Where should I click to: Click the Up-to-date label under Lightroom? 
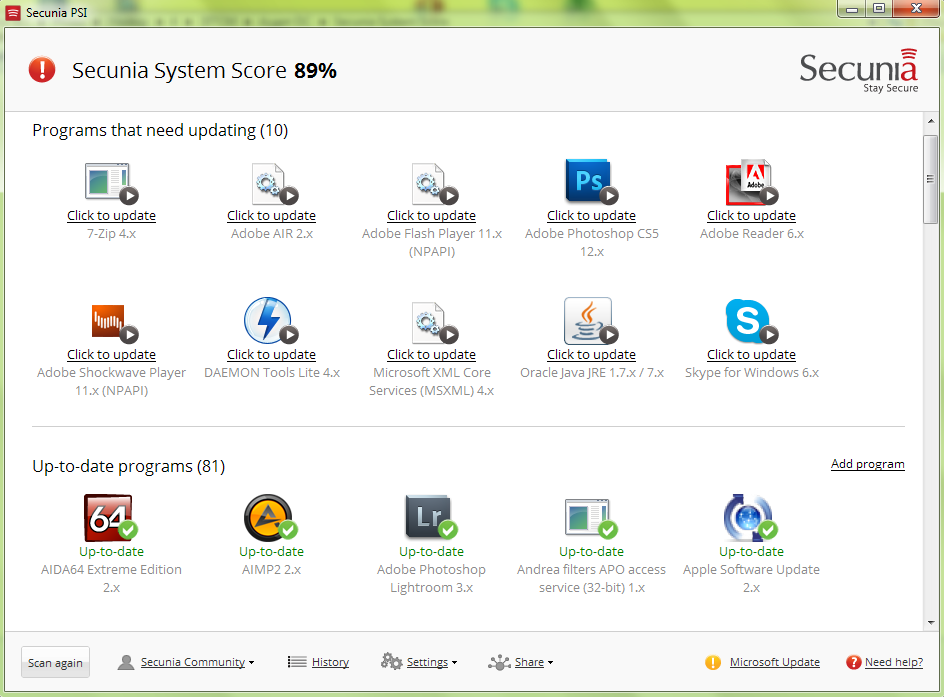[x=432, y=551]
